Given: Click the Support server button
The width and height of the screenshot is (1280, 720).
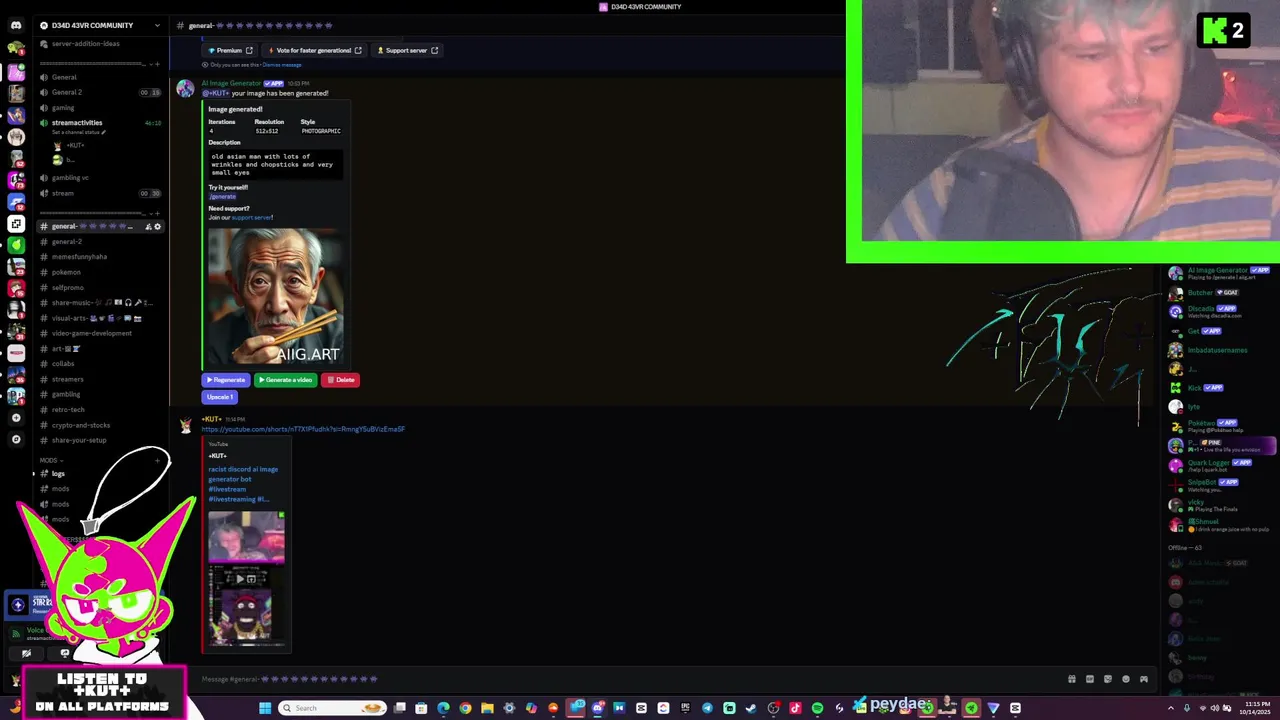Looking at the screenshot, I should coord(407,50).
